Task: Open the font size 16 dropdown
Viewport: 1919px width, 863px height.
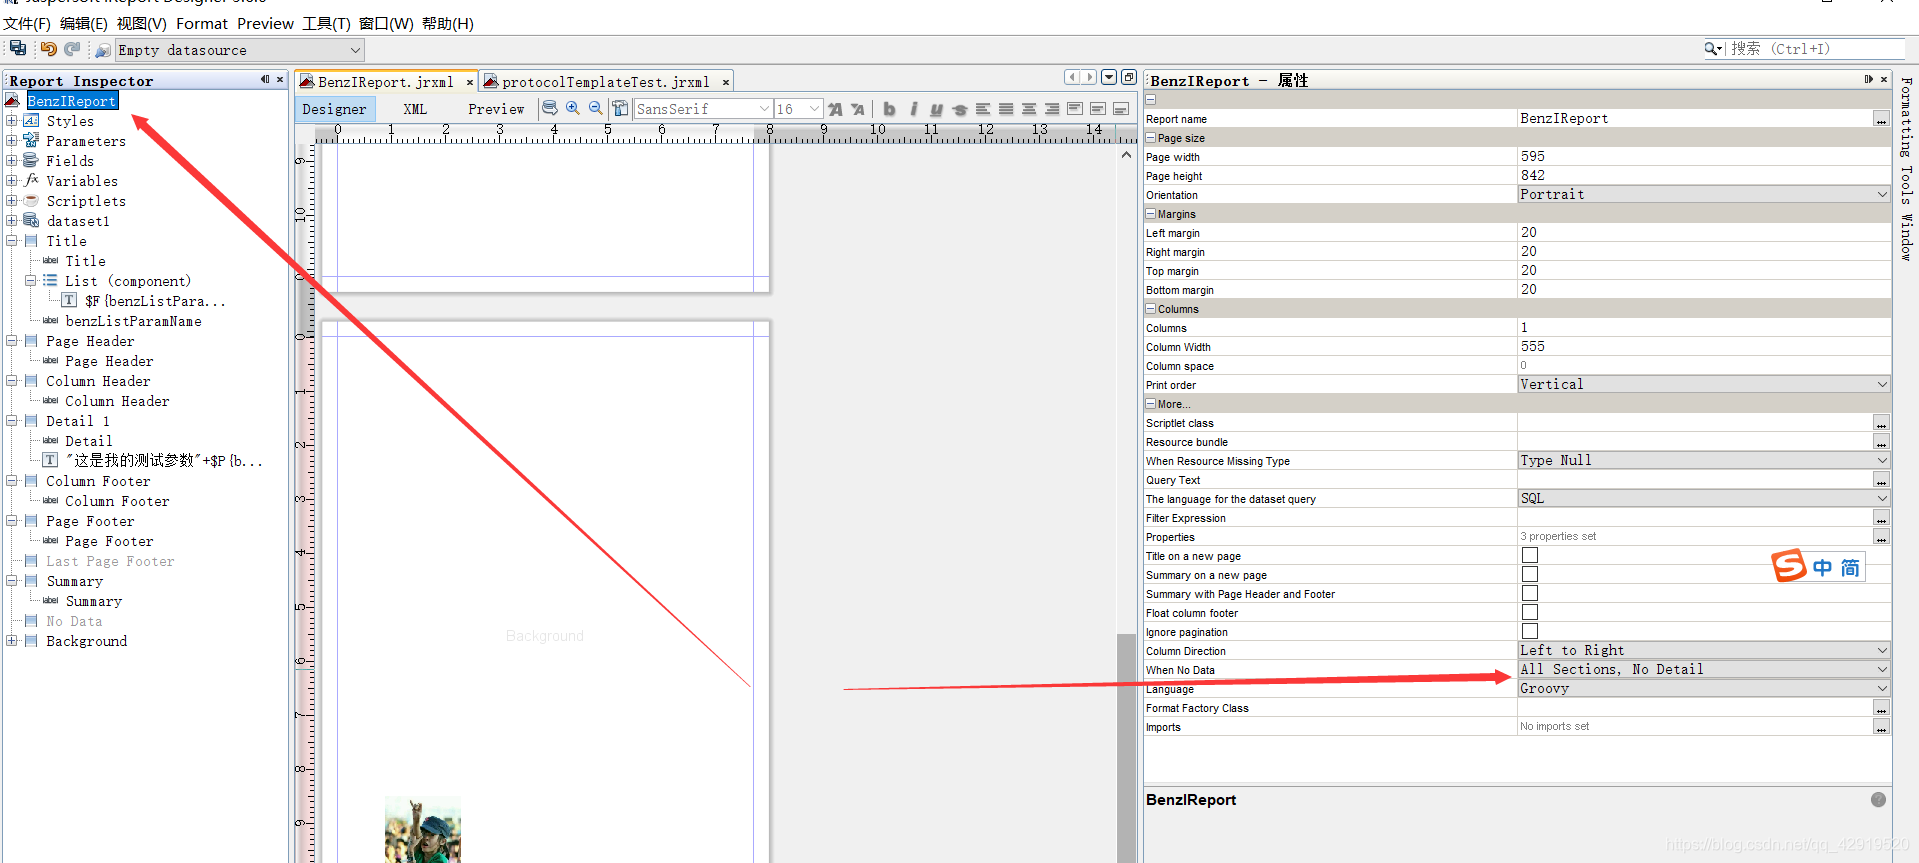Action: click(x=798, y=109)
